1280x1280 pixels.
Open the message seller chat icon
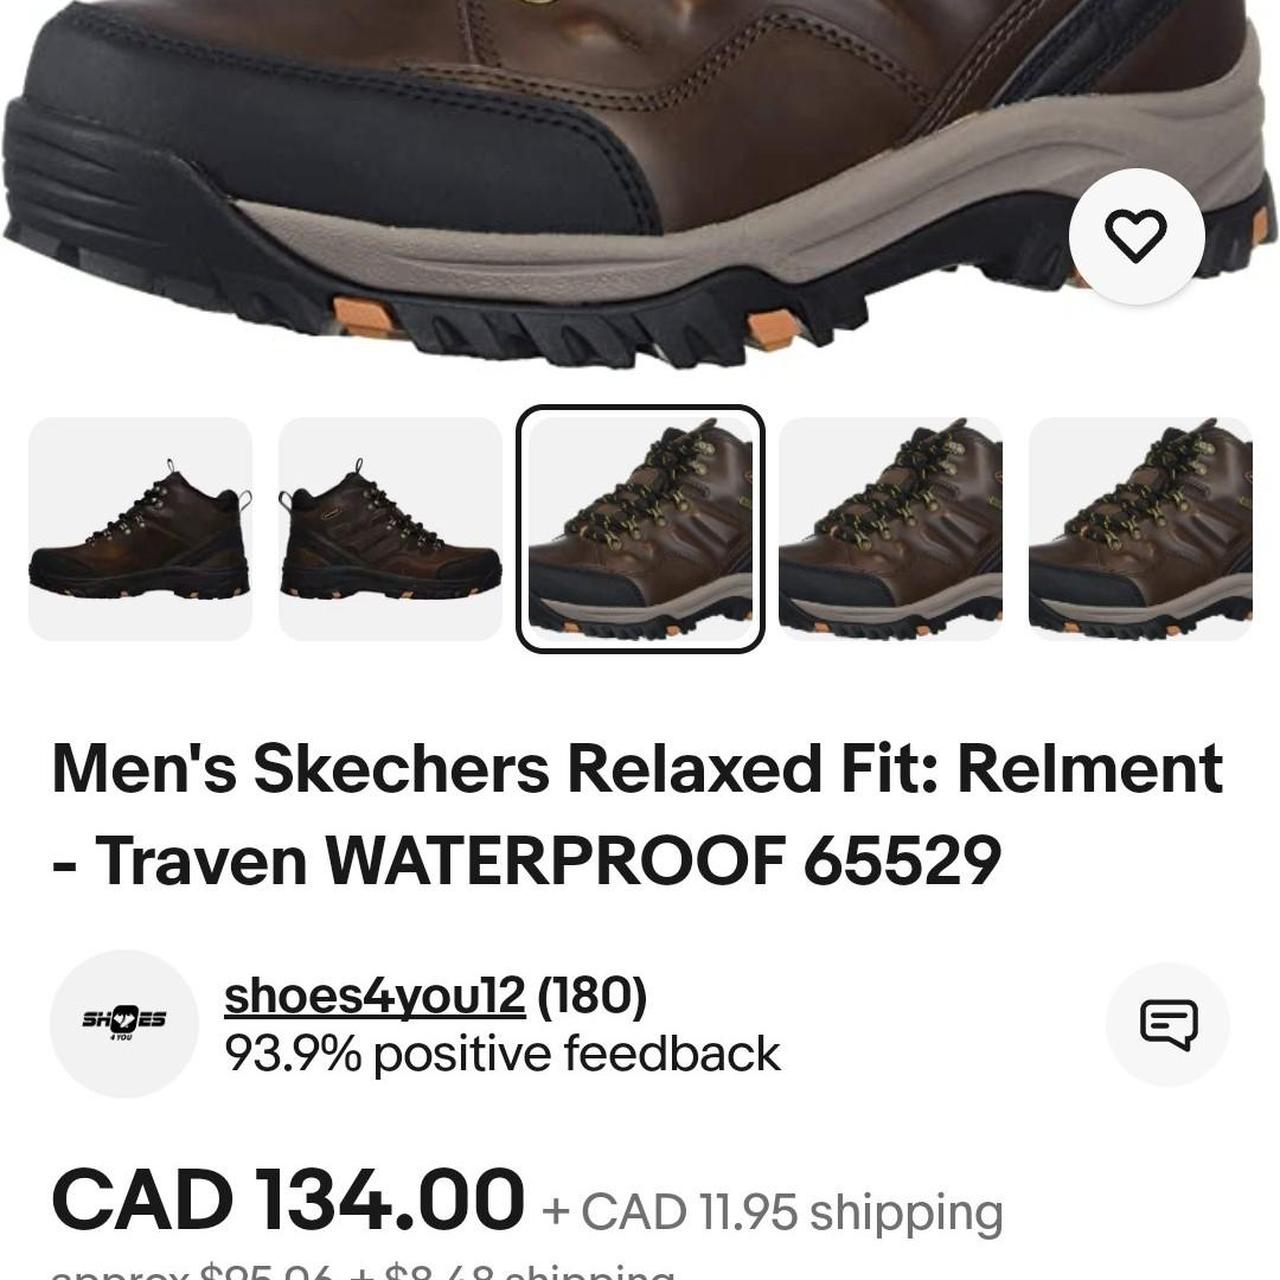point(1168,1024)
